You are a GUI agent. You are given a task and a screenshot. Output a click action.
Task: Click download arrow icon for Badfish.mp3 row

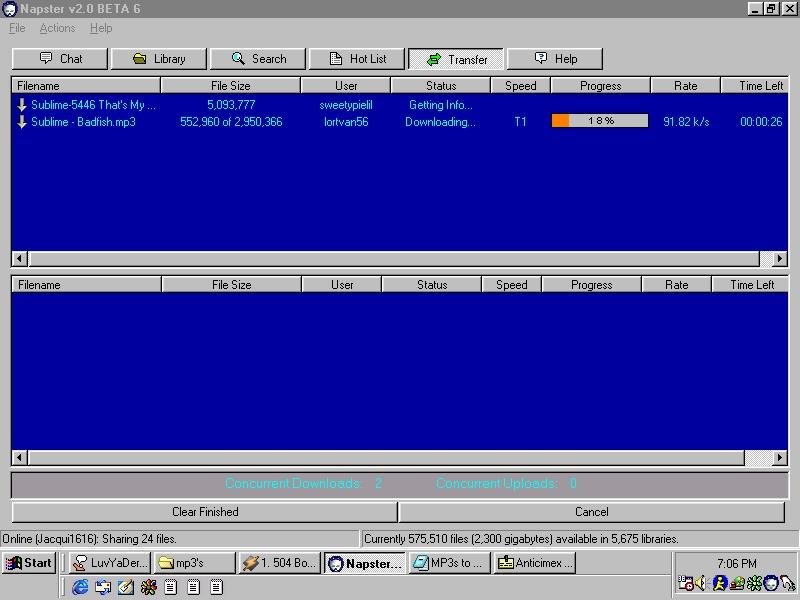[x=22, y=122]
